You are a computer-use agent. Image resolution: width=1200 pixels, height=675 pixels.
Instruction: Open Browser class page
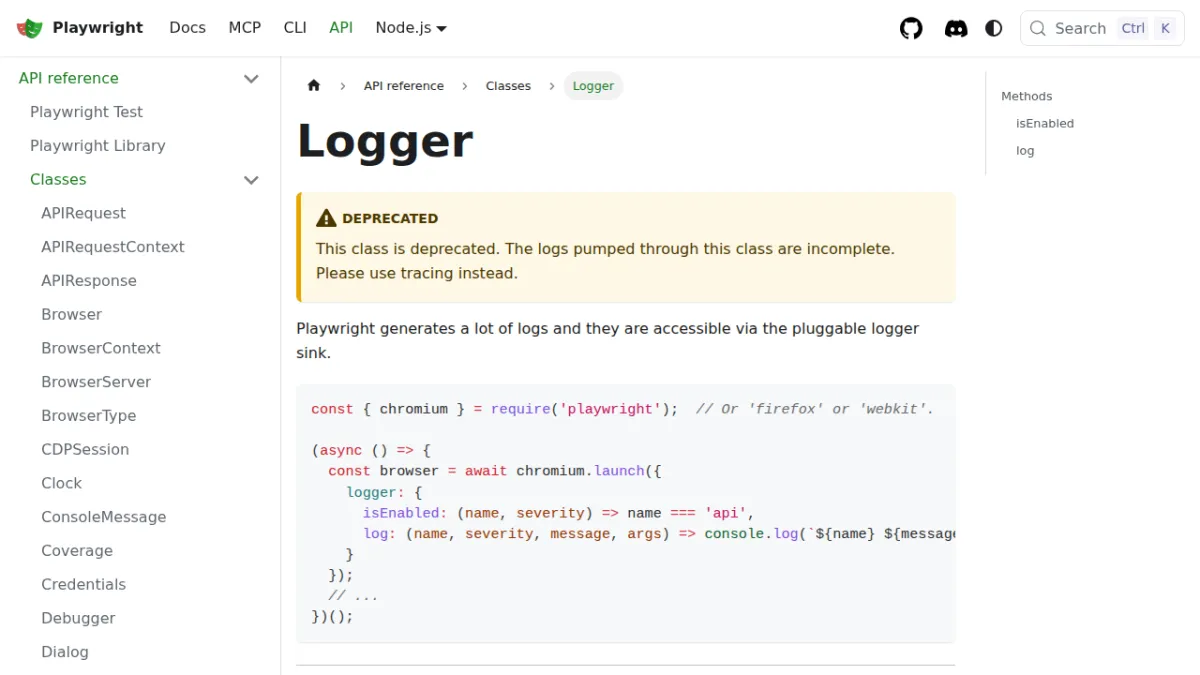pos(71,315)
